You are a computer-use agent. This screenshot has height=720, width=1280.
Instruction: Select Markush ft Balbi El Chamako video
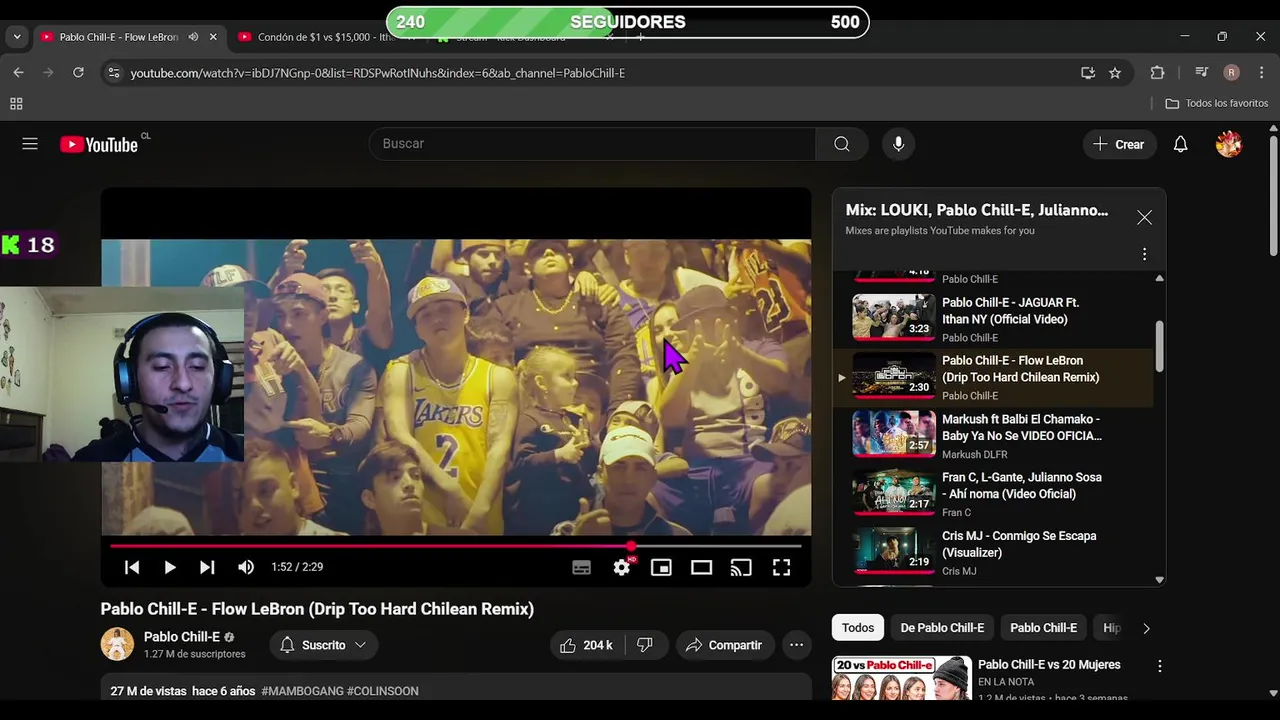click(x=992, y=436)
